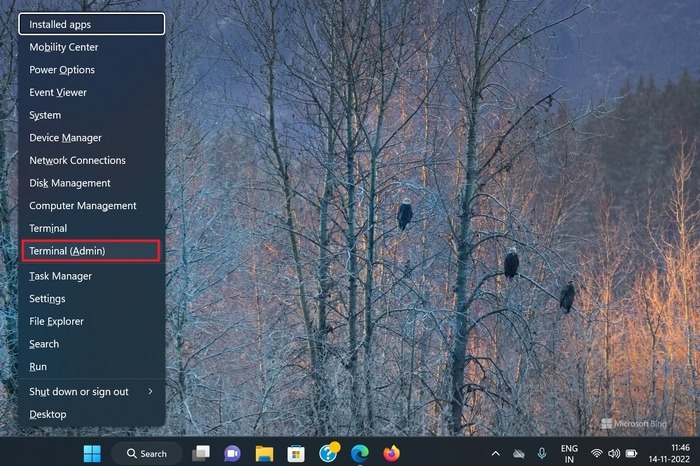The height and width of the screenshot is (466, 700).
Task: Switch the ENG IN input language
Action: (x=569, y=454)
